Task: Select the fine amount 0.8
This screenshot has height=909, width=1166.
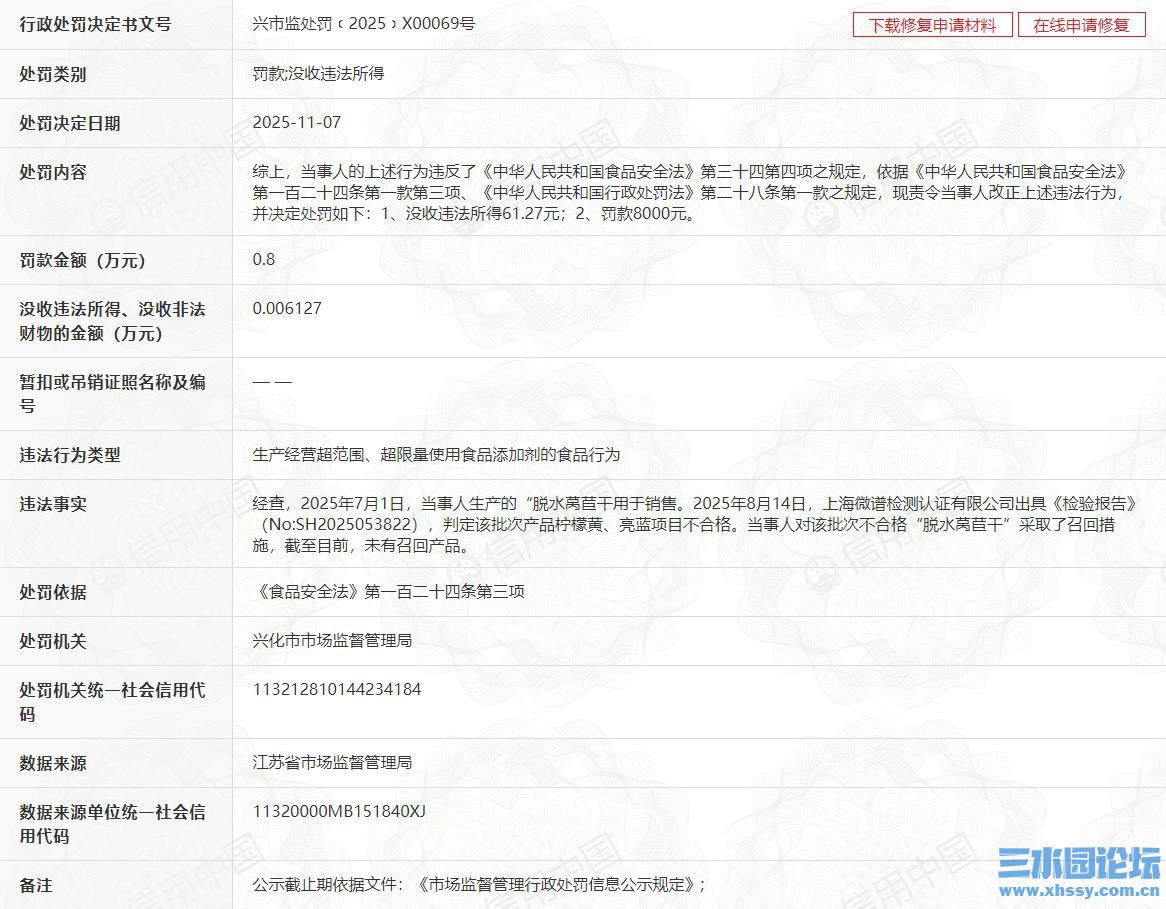Action: pos(264,260)
